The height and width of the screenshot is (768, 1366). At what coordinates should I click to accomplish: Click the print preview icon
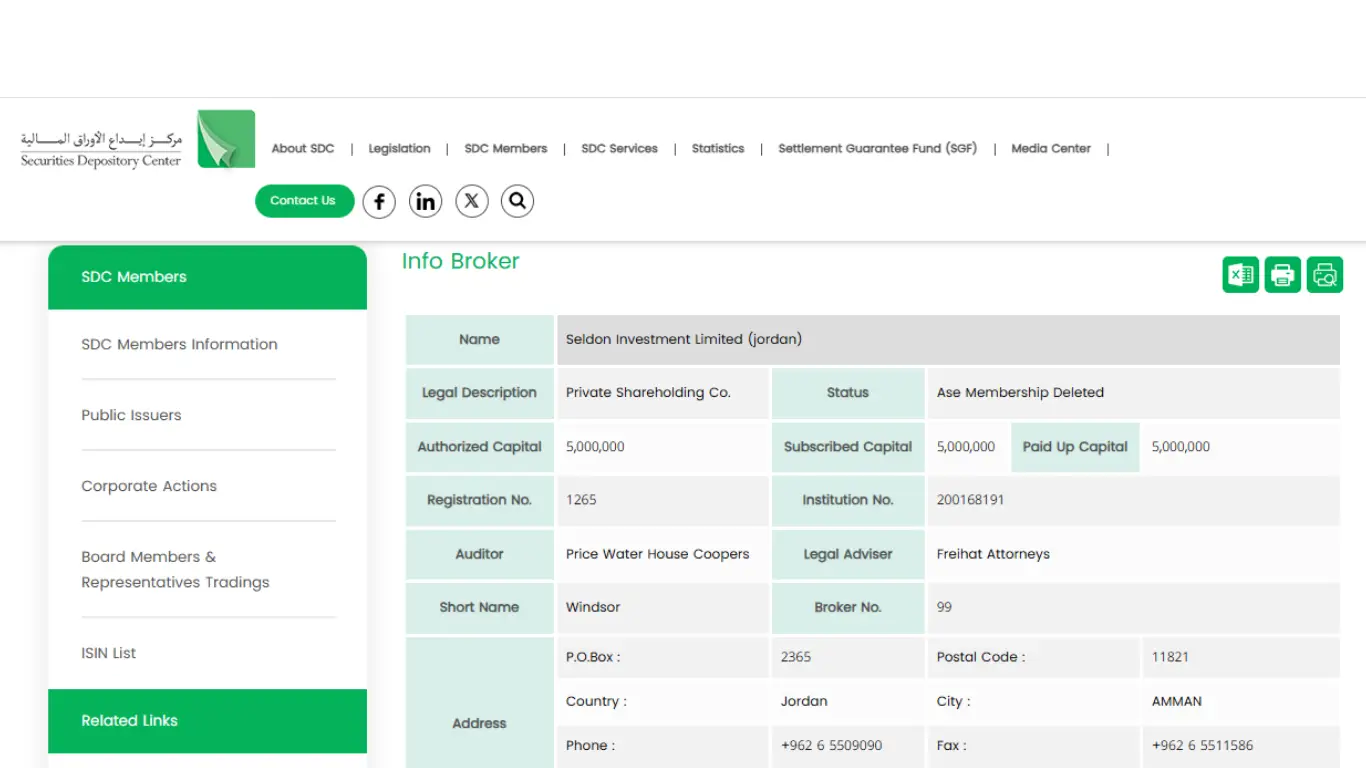click(x=1325, y=275)
